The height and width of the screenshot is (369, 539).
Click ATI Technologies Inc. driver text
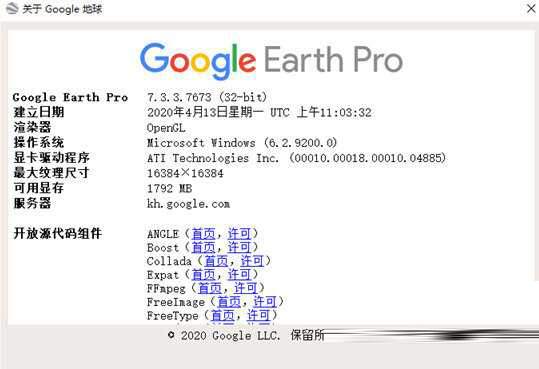point(296,158)
